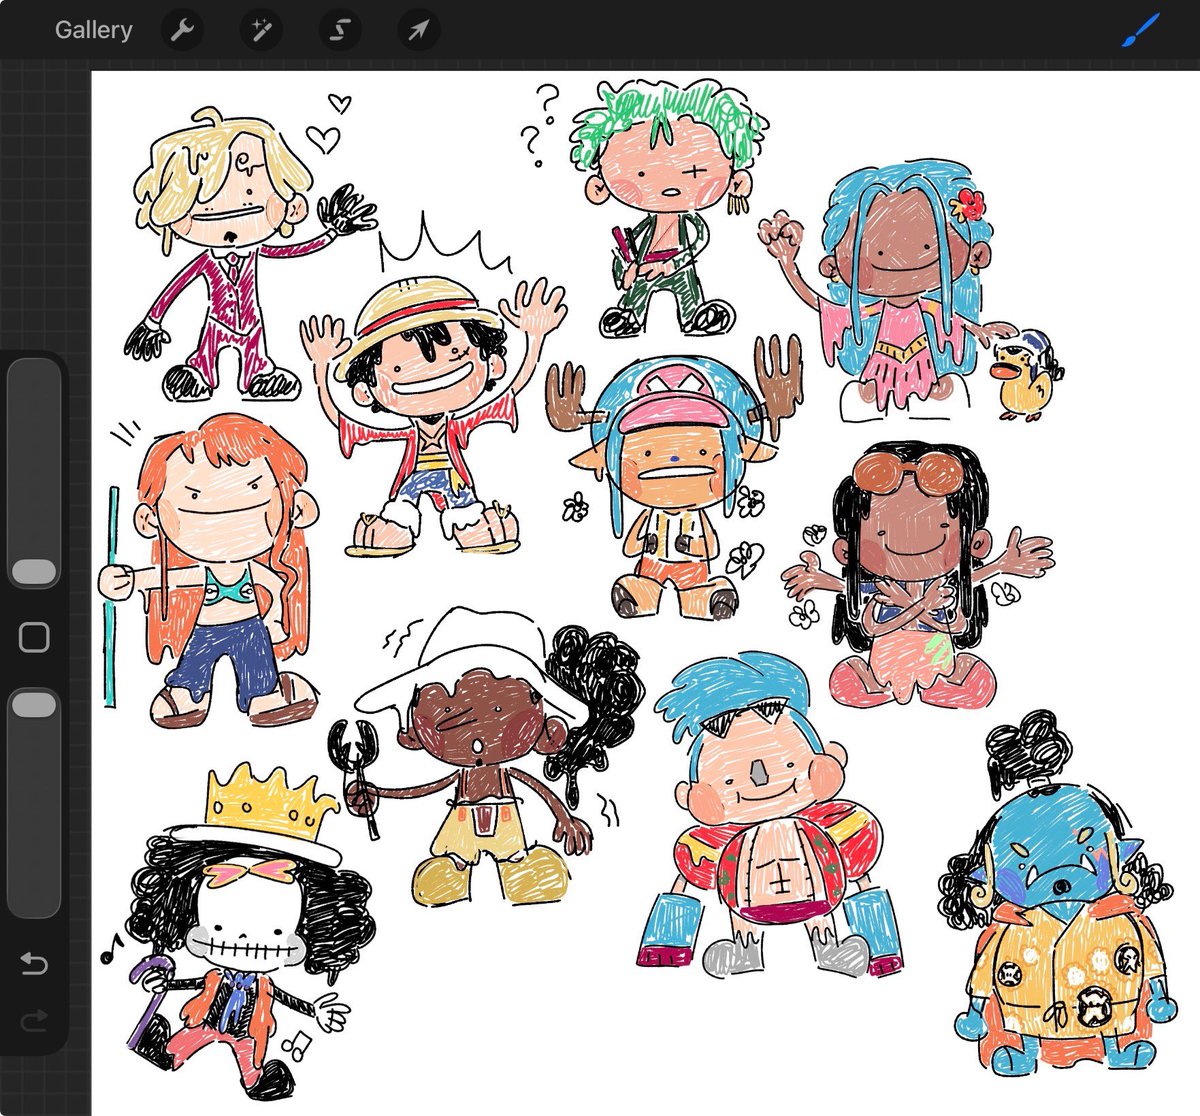The image size is (1200, 1116).
Task: Click the green-haired swordsman drawing
Action: pyautogui.click(x=668, y=208)
